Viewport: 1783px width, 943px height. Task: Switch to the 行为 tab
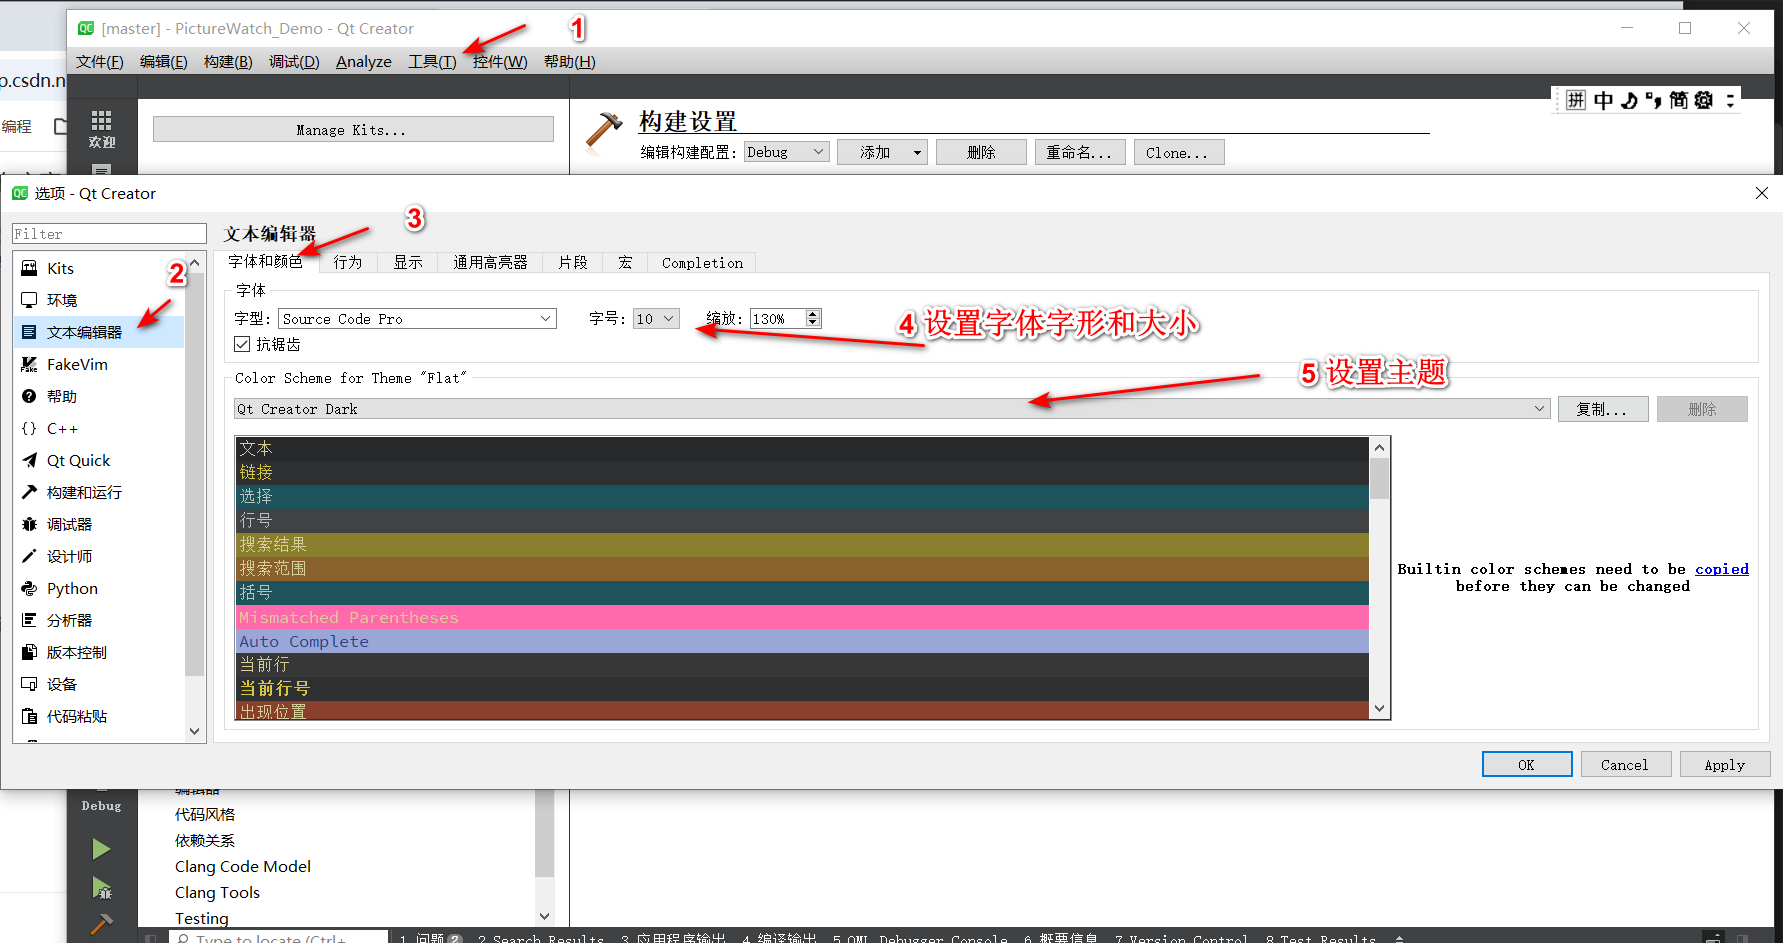tap(348, 262)
